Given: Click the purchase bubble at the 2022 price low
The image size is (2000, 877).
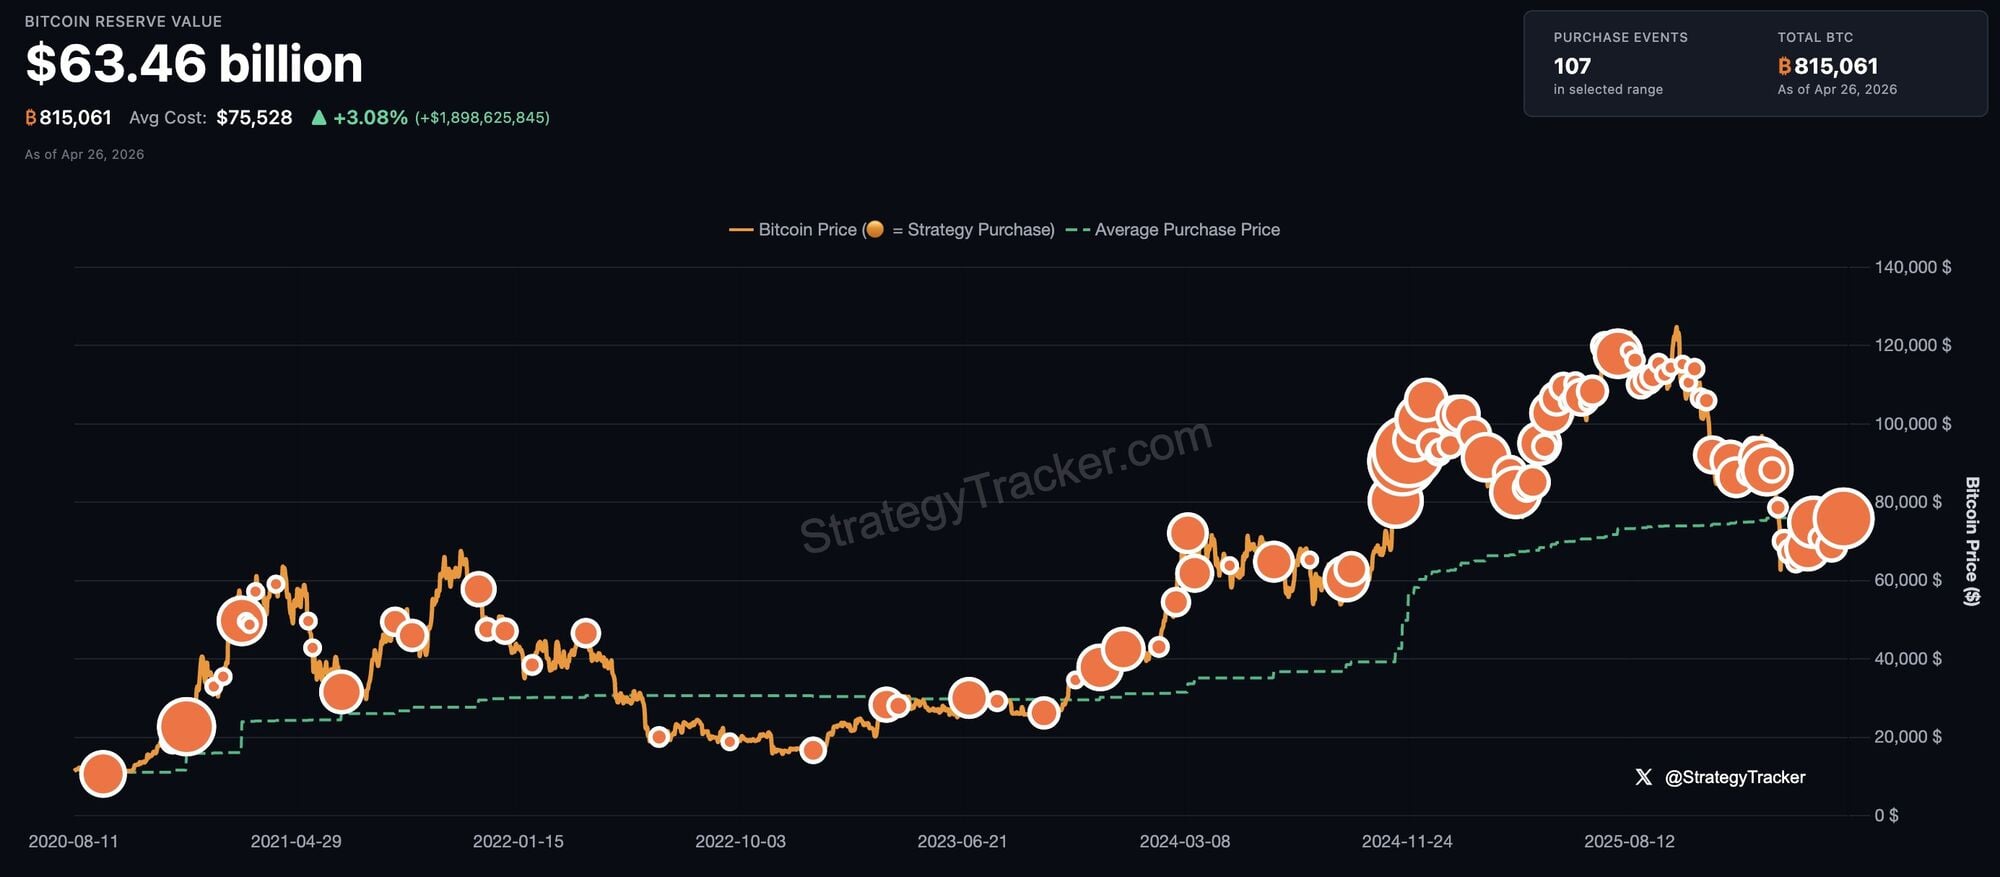Looking at the screenshot, I should point(813,750).
